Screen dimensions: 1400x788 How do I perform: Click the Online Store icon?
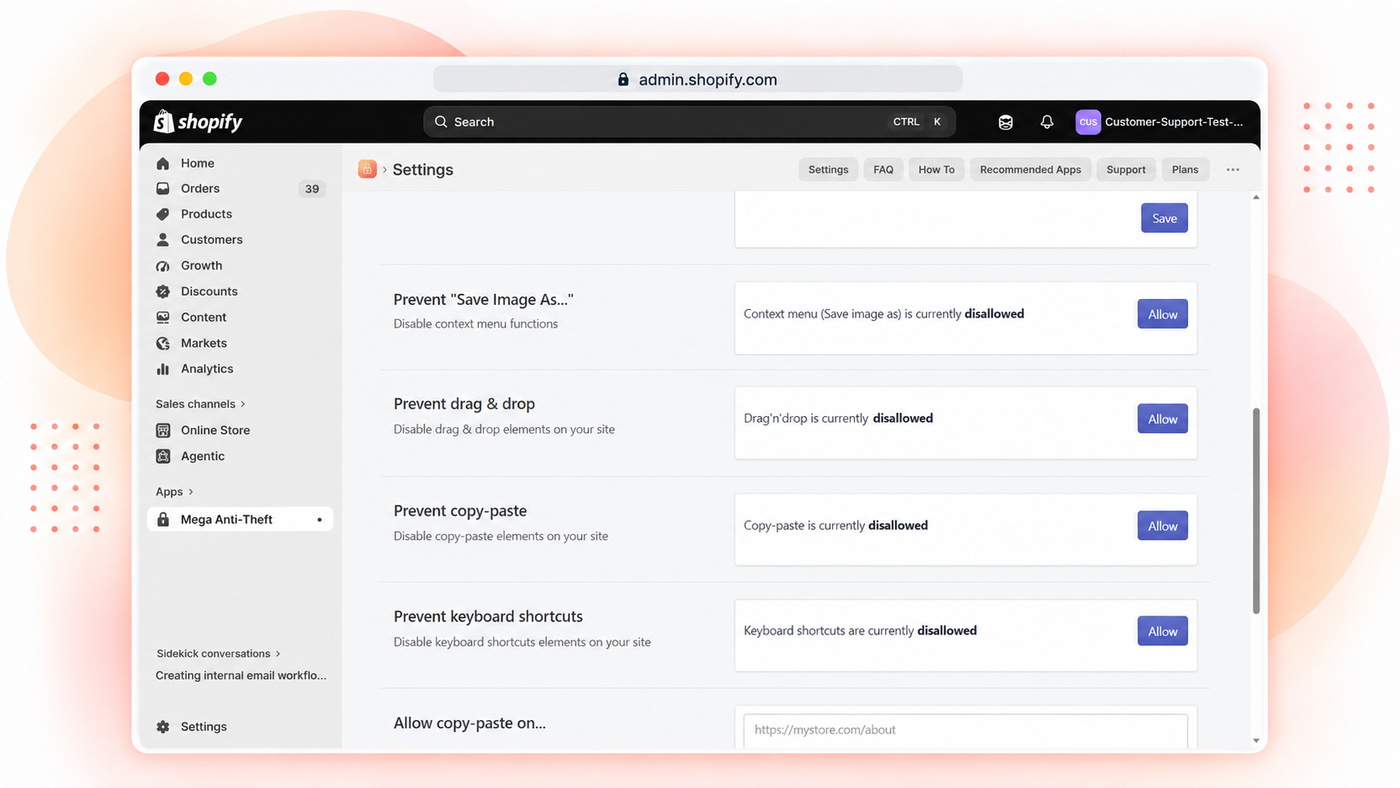coord(163,430)
